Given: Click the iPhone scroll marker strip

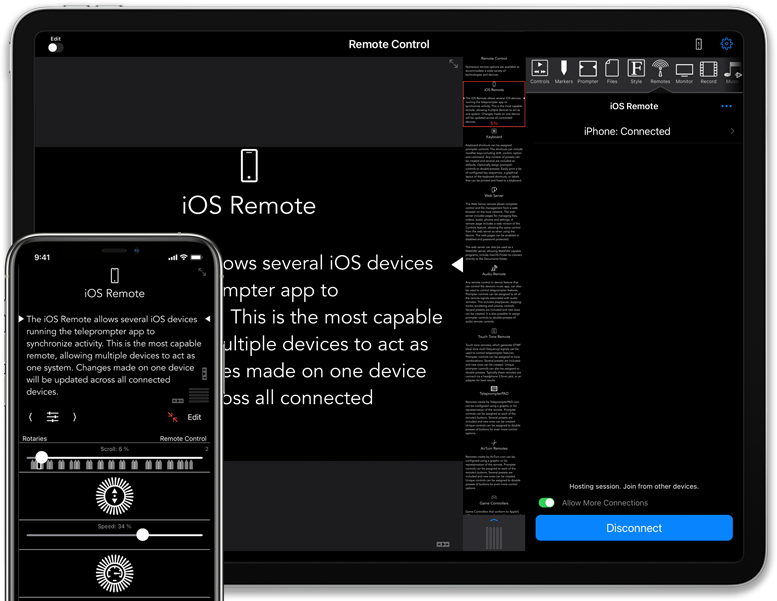Looking at the screenshot, I should tap(112, 465).
